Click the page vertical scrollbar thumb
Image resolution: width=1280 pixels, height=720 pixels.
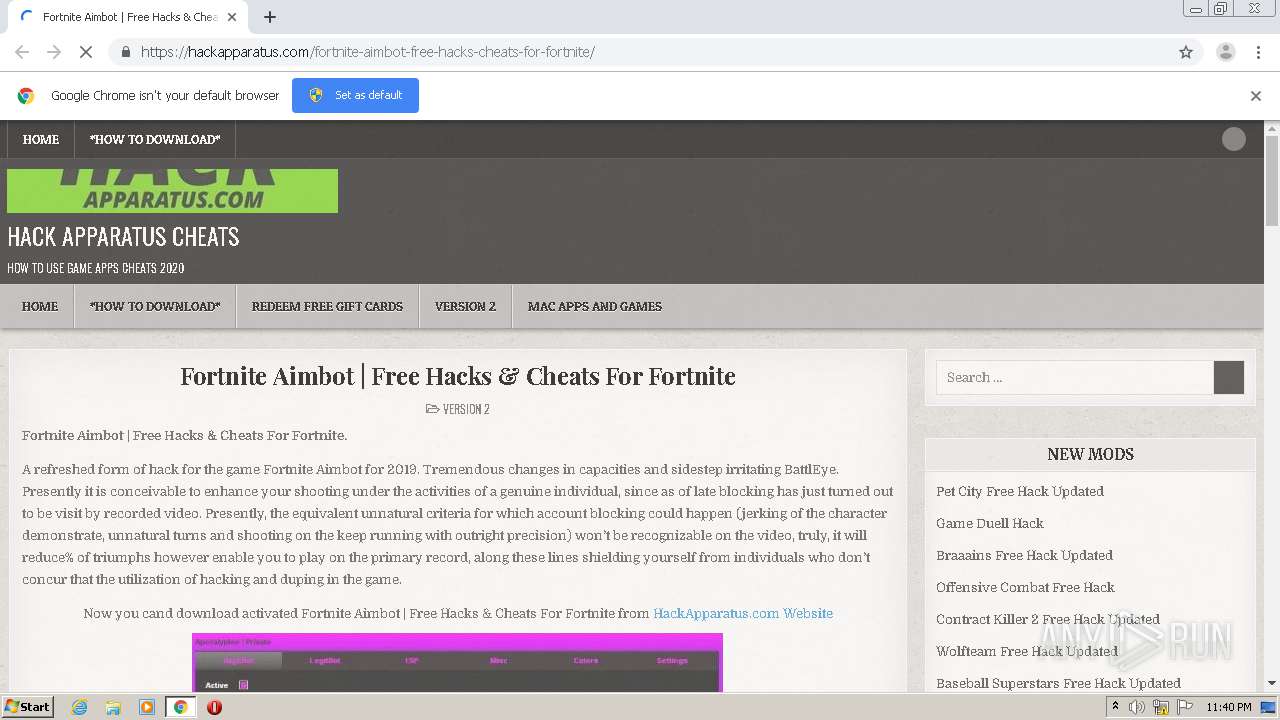tap(1272, 181)
